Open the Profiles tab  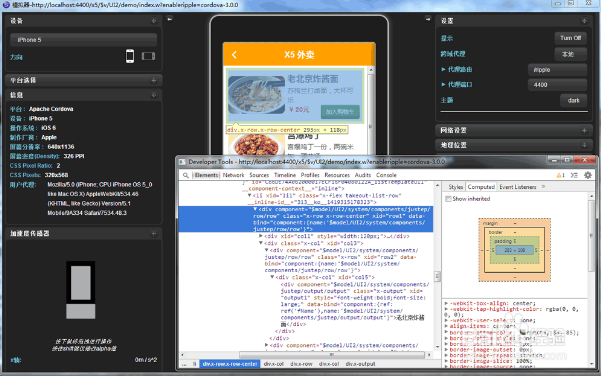tap(310, 175)
